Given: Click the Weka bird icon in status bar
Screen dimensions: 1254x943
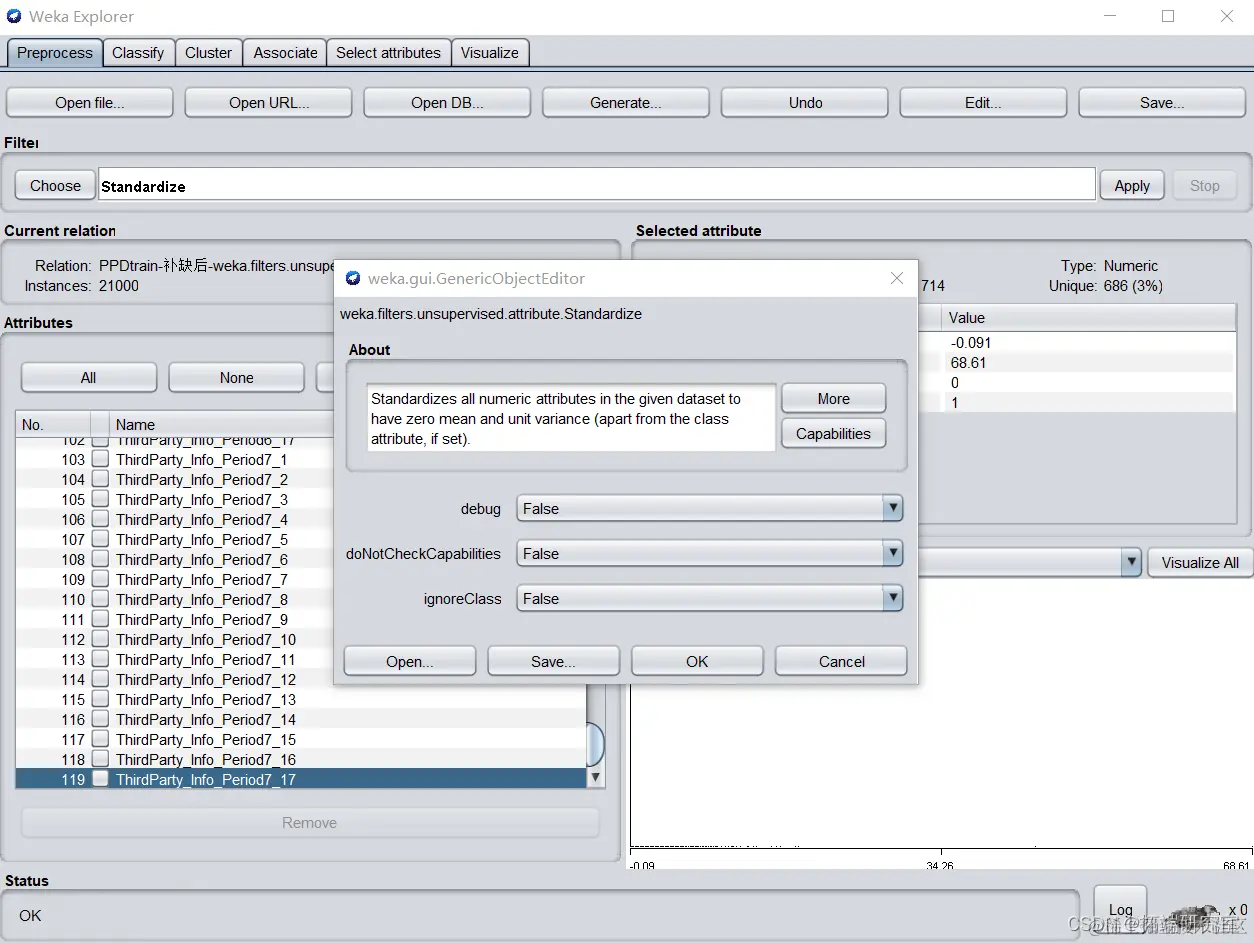Looking at the screenshot, I should click(x=1192, y=916).
